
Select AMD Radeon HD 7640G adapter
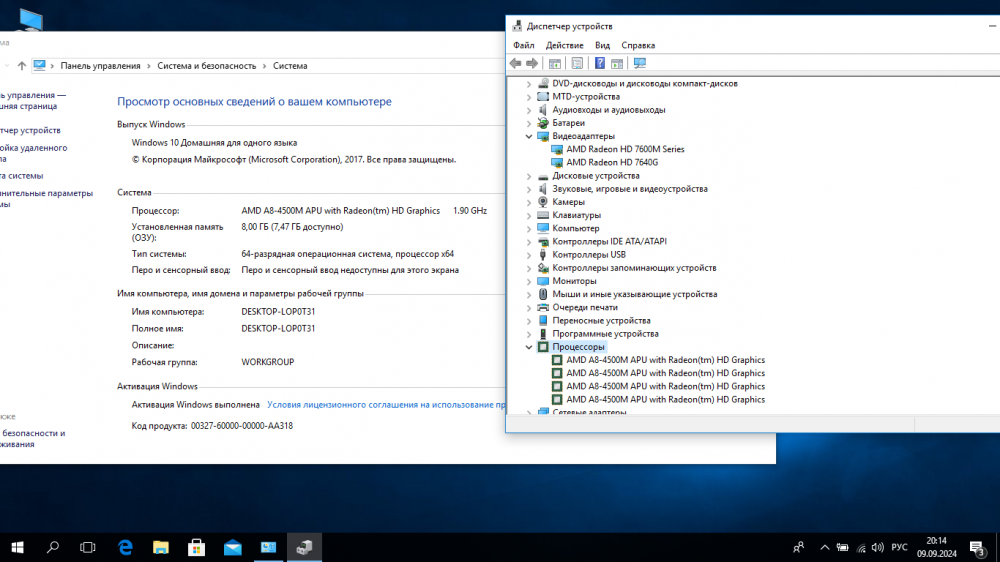point(612,162)
